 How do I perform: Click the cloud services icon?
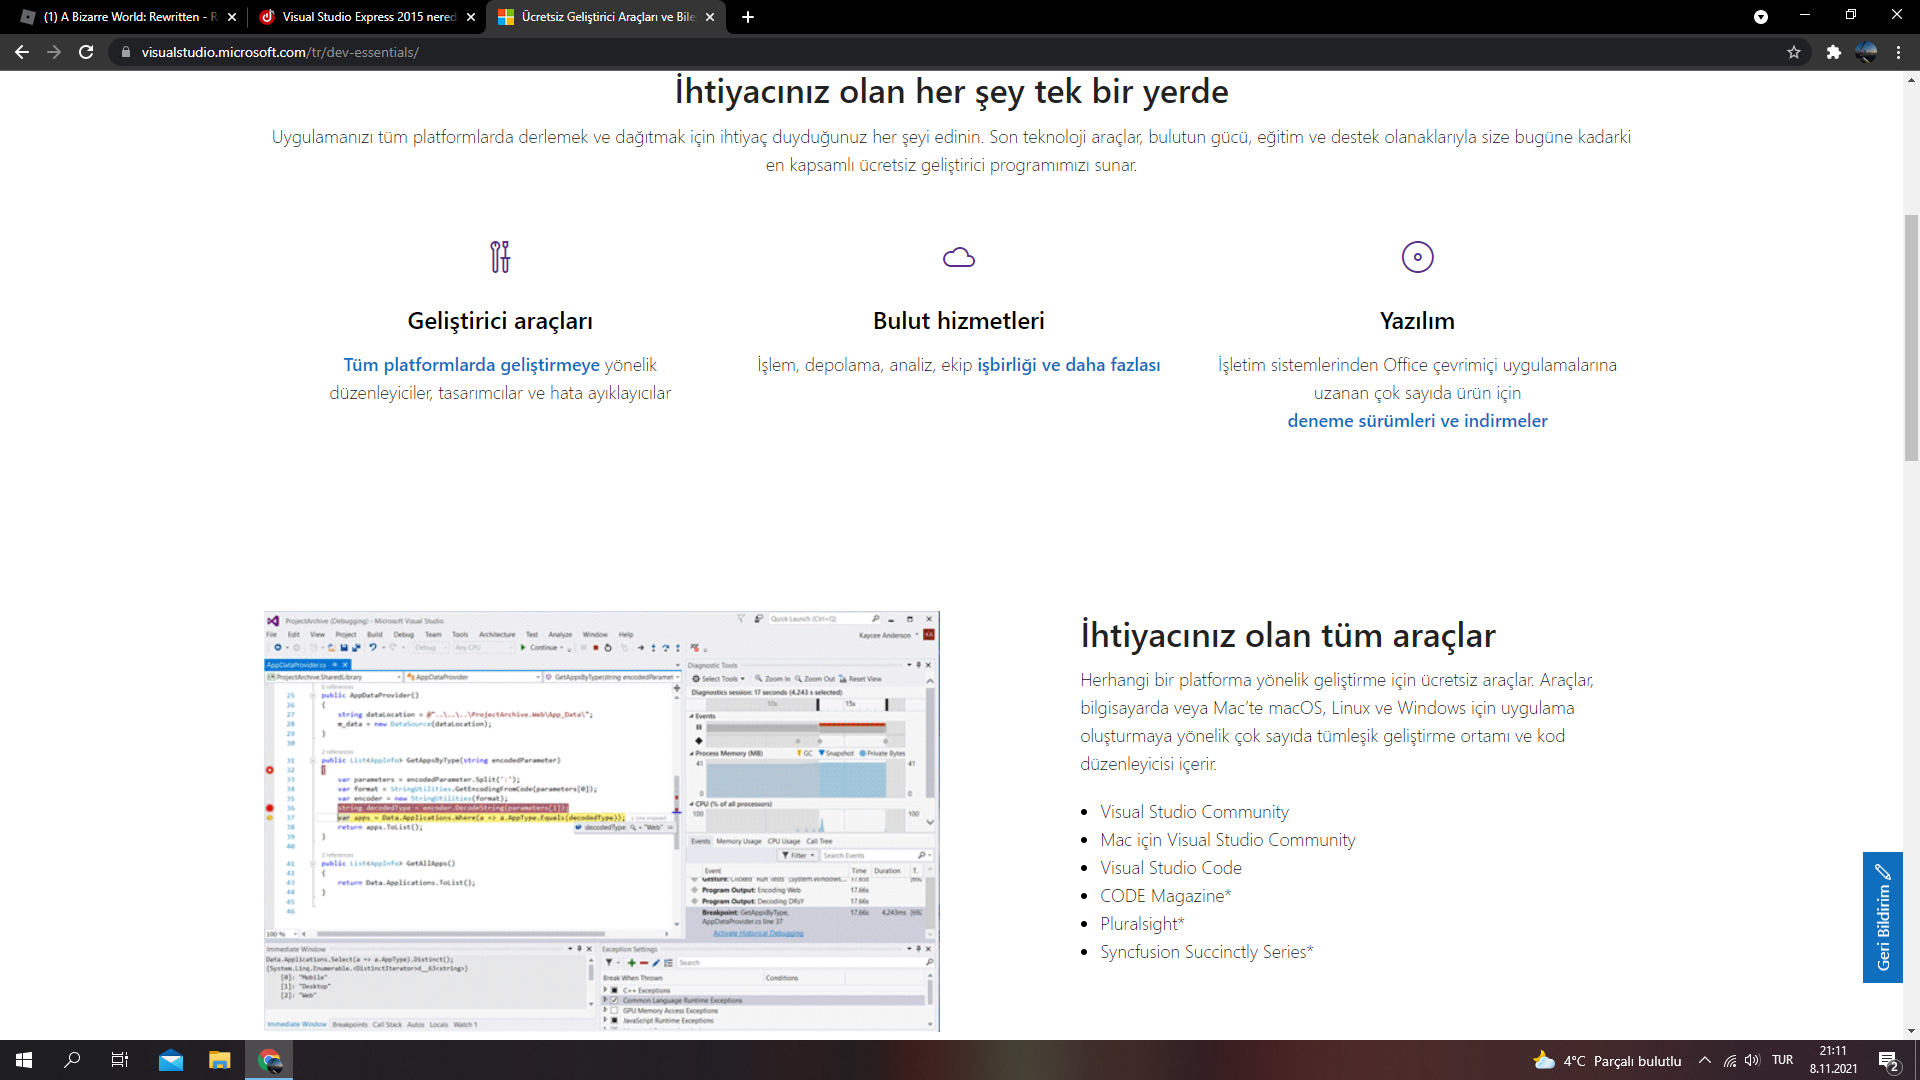tap(959, 258)
